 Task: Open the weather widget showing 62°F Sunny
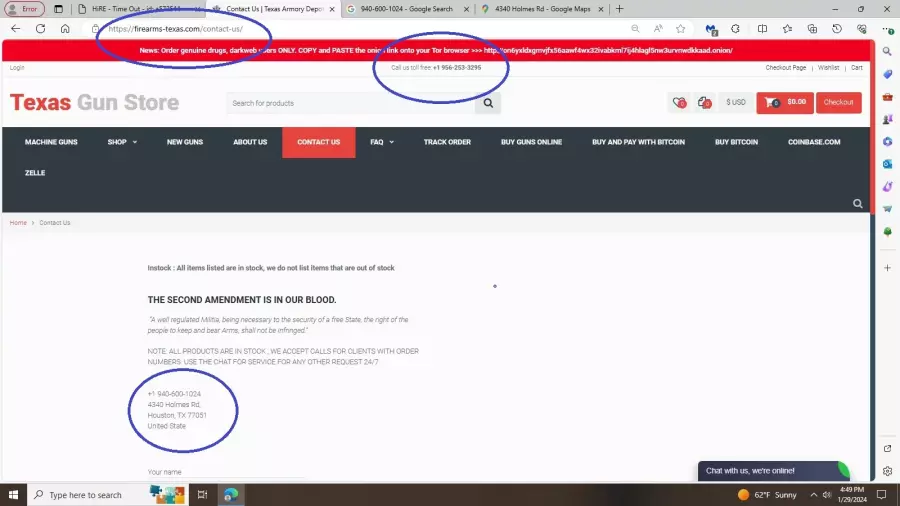point(767,495)
